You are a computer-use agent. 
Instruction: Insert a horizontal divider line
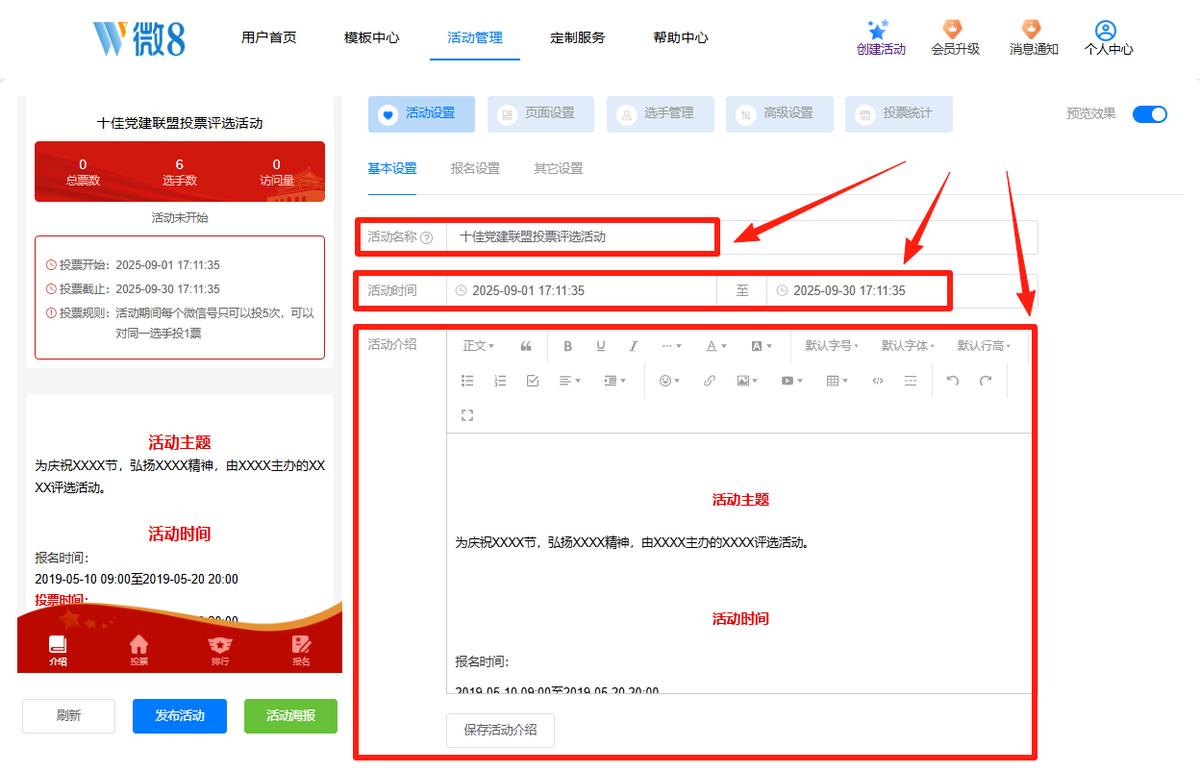pyautogui.click(x=910, y=381)
